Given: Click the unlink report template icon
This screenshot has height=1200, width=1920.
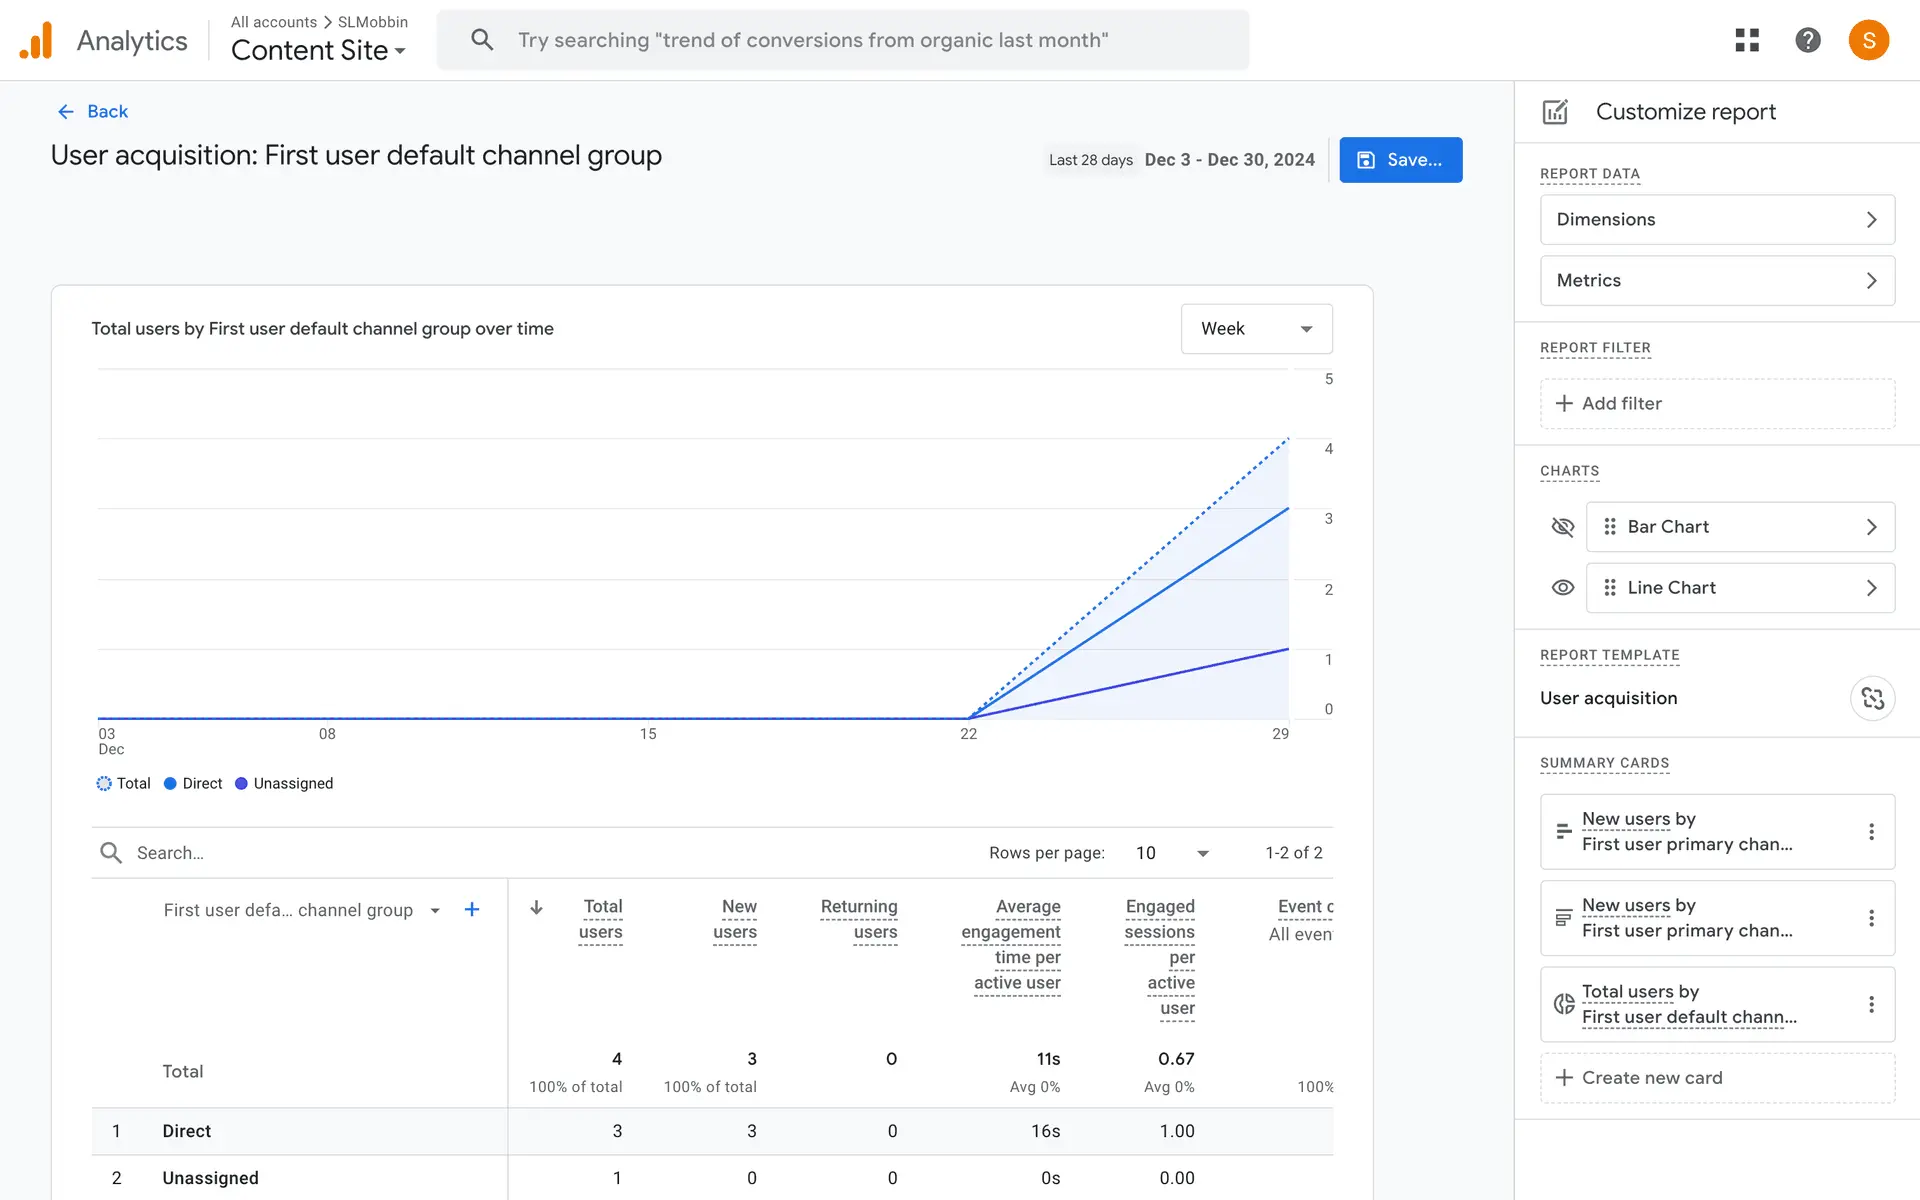Looking at the screenshot, I should pyautogui.click(x=1872, y=698).
